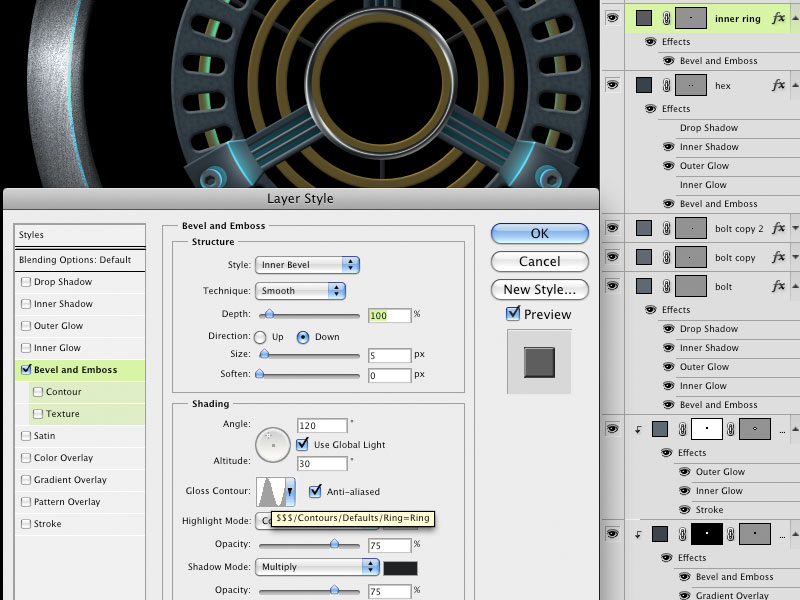The height and width of the screenshot is (600, 800).
Task: Expand Shadow Mode dropdown showing Multiply
Action: [x=318, y=567]
